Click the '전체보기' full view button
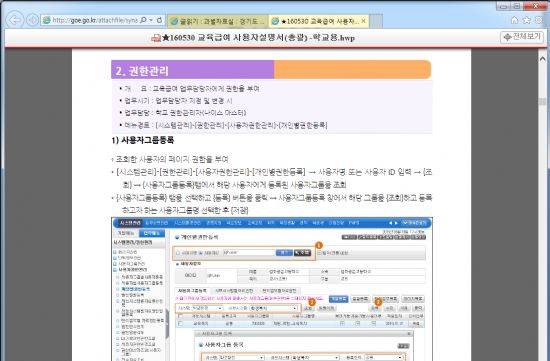This screenshot has width=550, height=361. tap(522, 37)
